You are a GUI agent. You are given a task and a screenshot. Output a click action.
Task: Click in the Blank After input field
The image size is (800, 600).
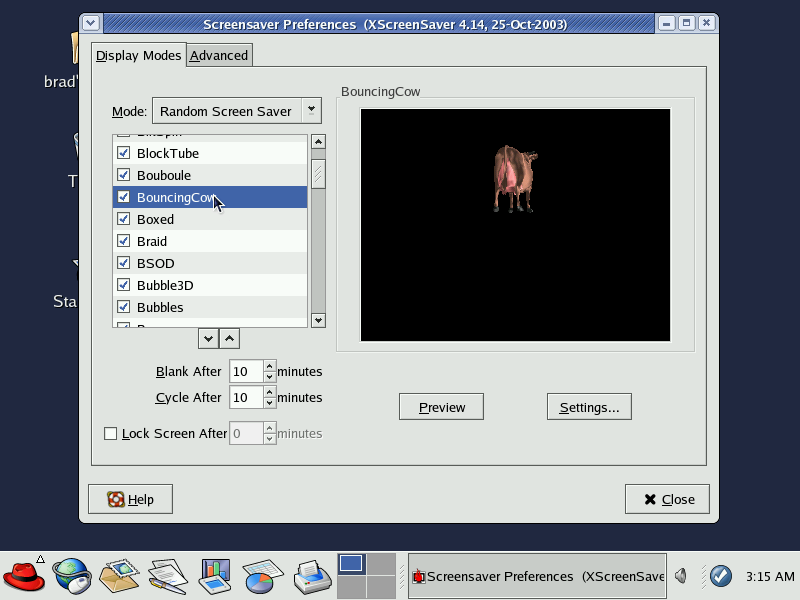246,371
